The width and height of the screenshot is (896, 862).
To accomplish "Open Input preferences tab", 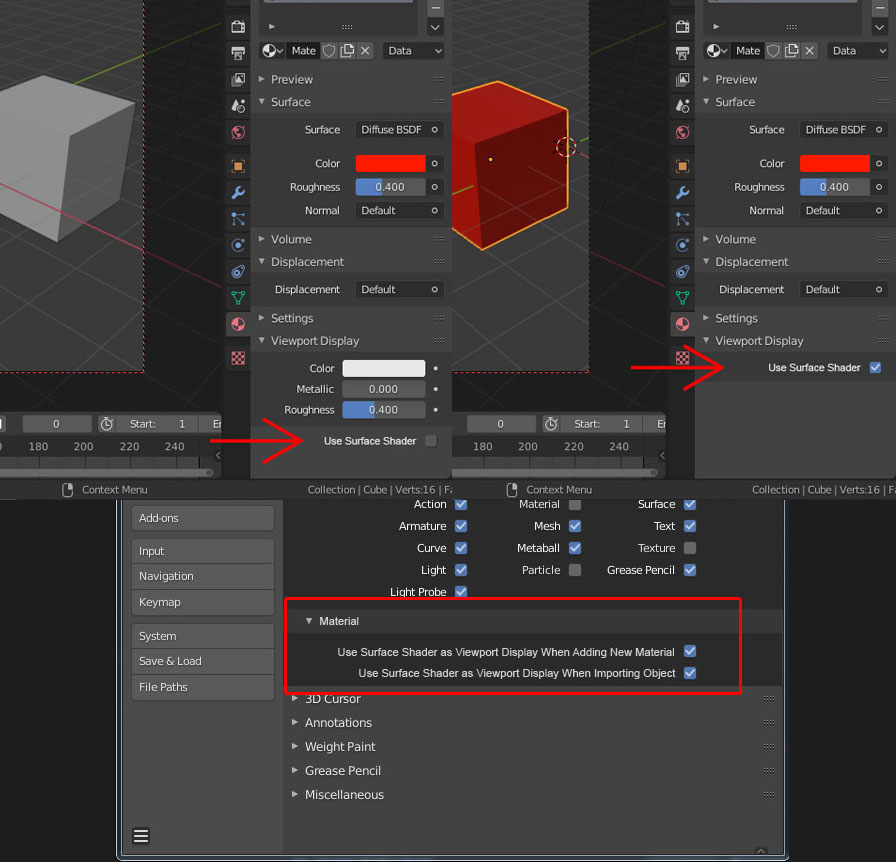I will [x=203, y=551].
